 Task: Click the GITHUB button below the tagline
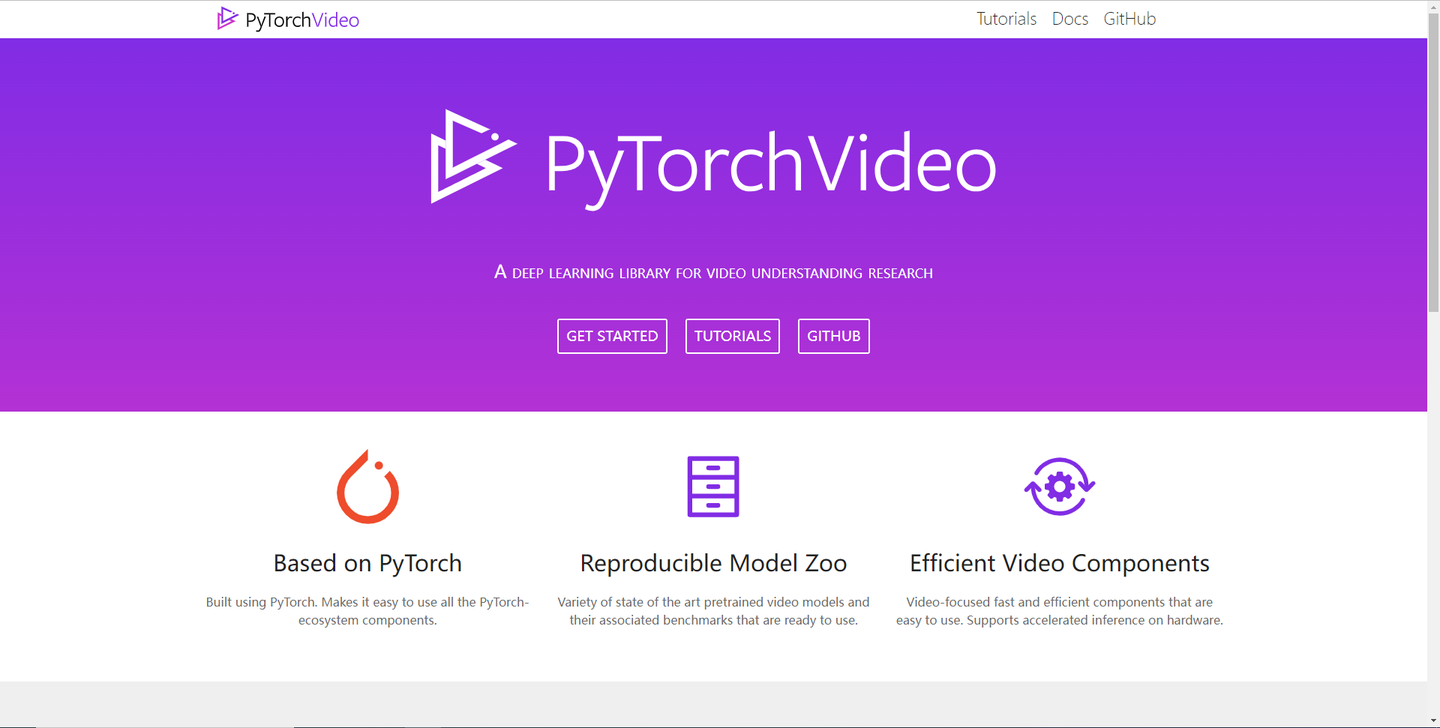(x=833, y=336)
